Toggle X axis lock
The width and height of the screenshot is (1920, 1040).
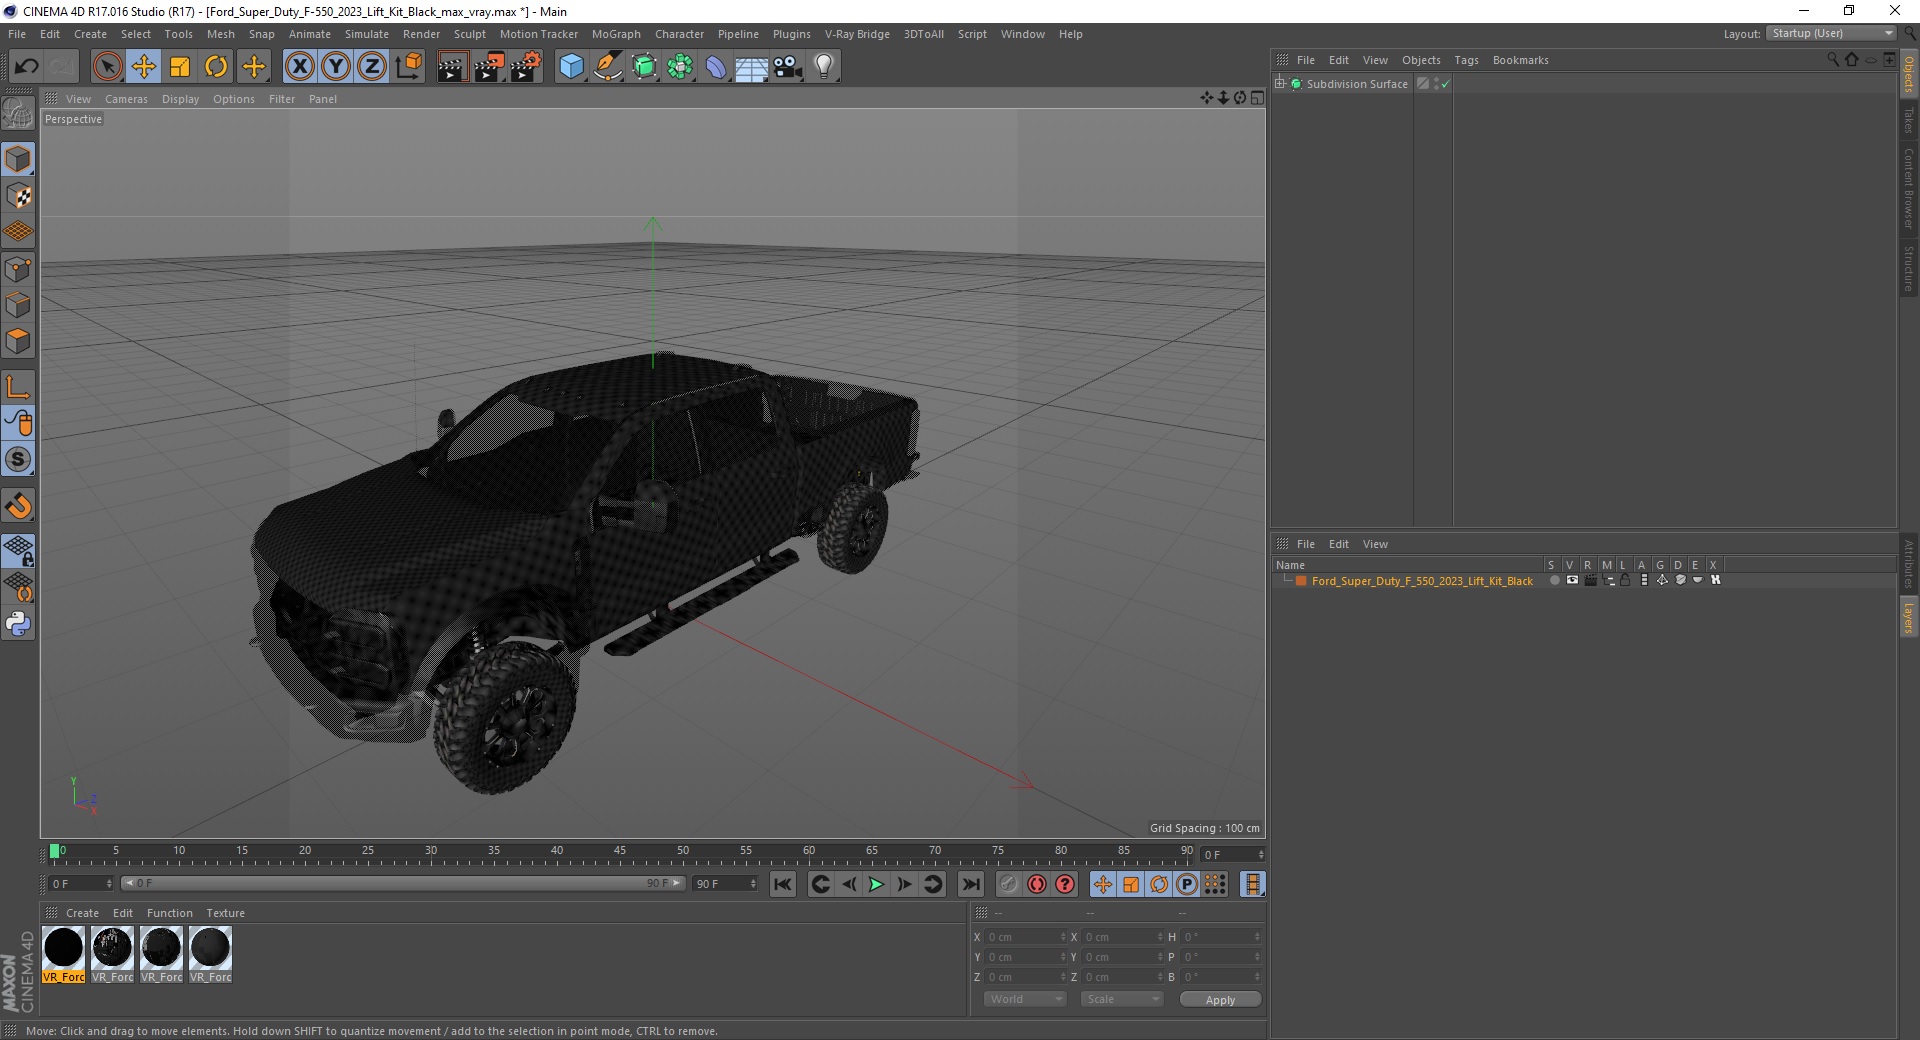299,67
